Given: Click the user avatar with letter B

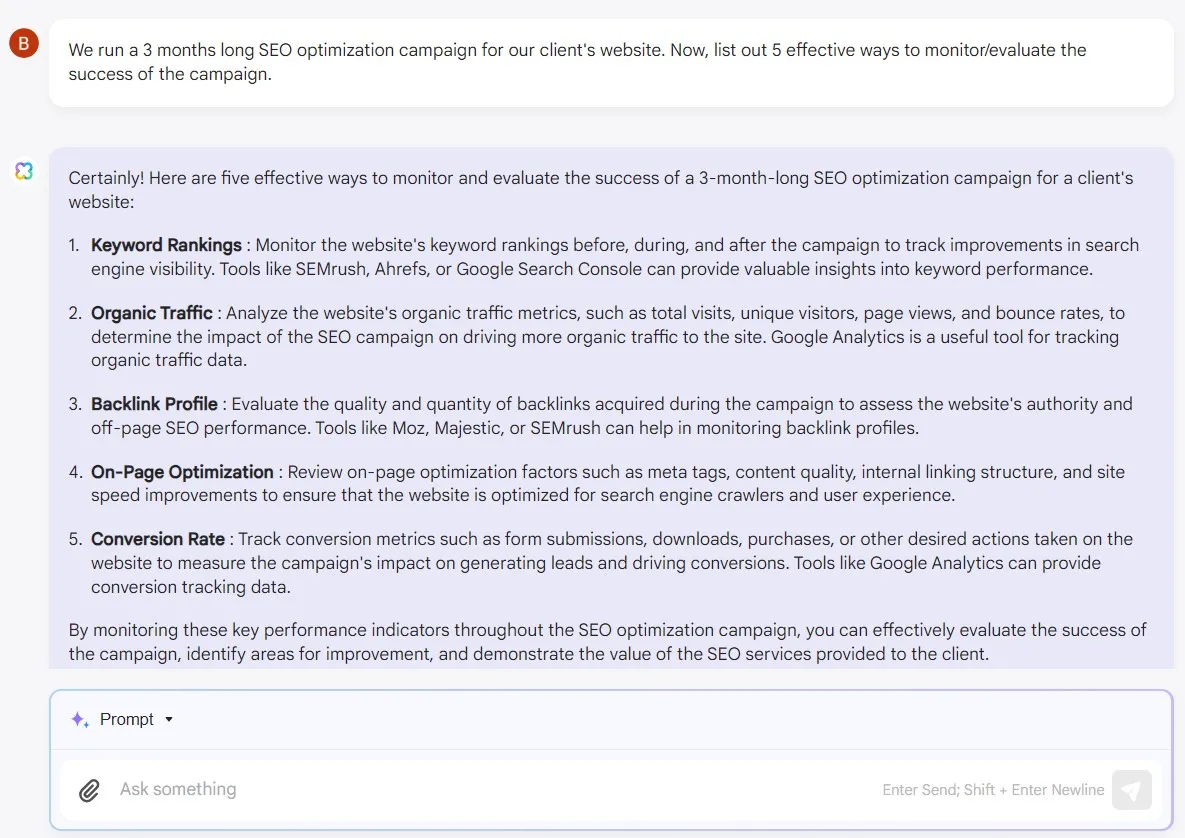Looking at the screenshot, I should click(23, 43).
